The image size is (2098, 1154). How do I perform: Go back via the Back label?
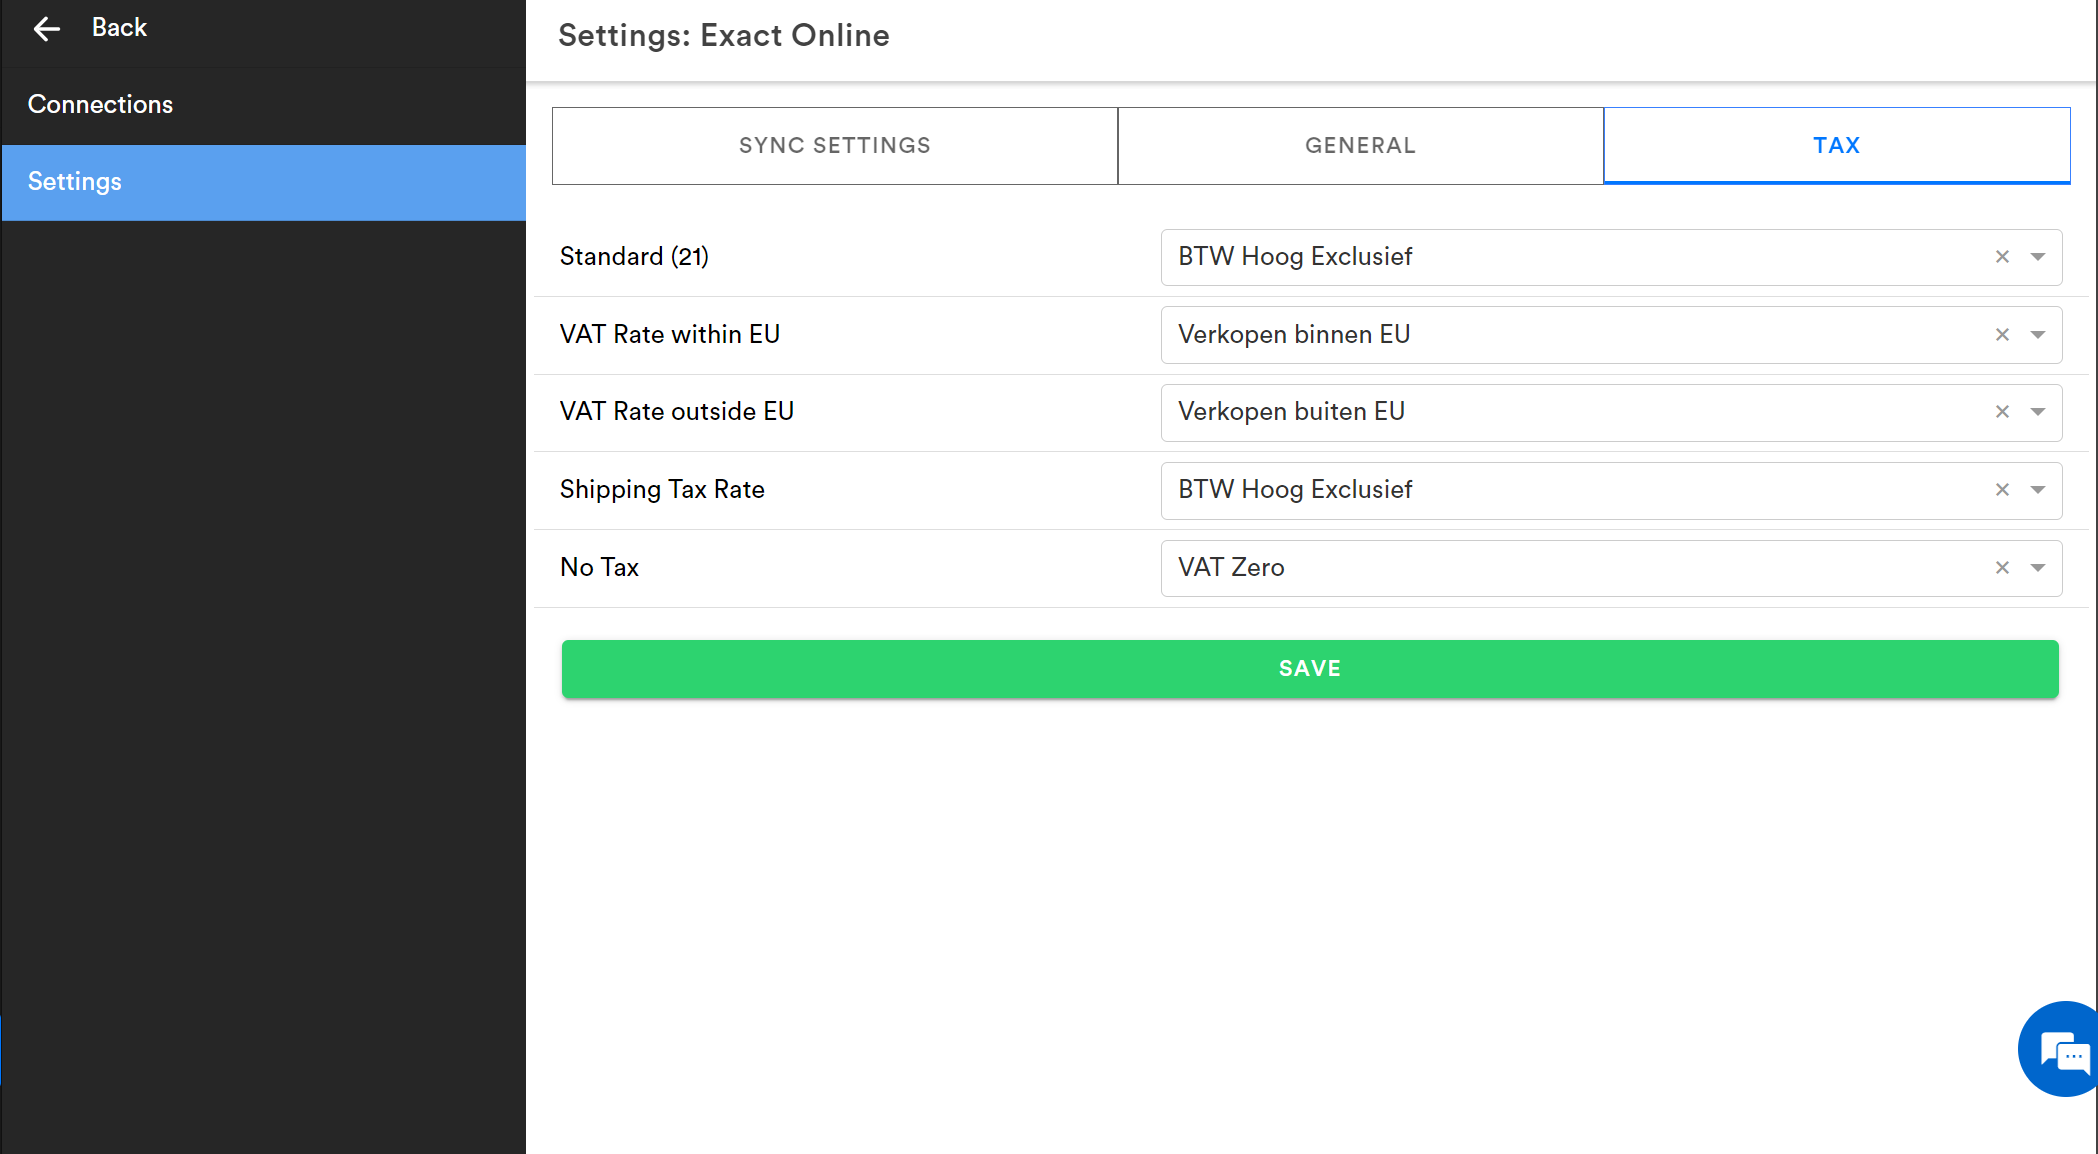[x=119, y=28]
